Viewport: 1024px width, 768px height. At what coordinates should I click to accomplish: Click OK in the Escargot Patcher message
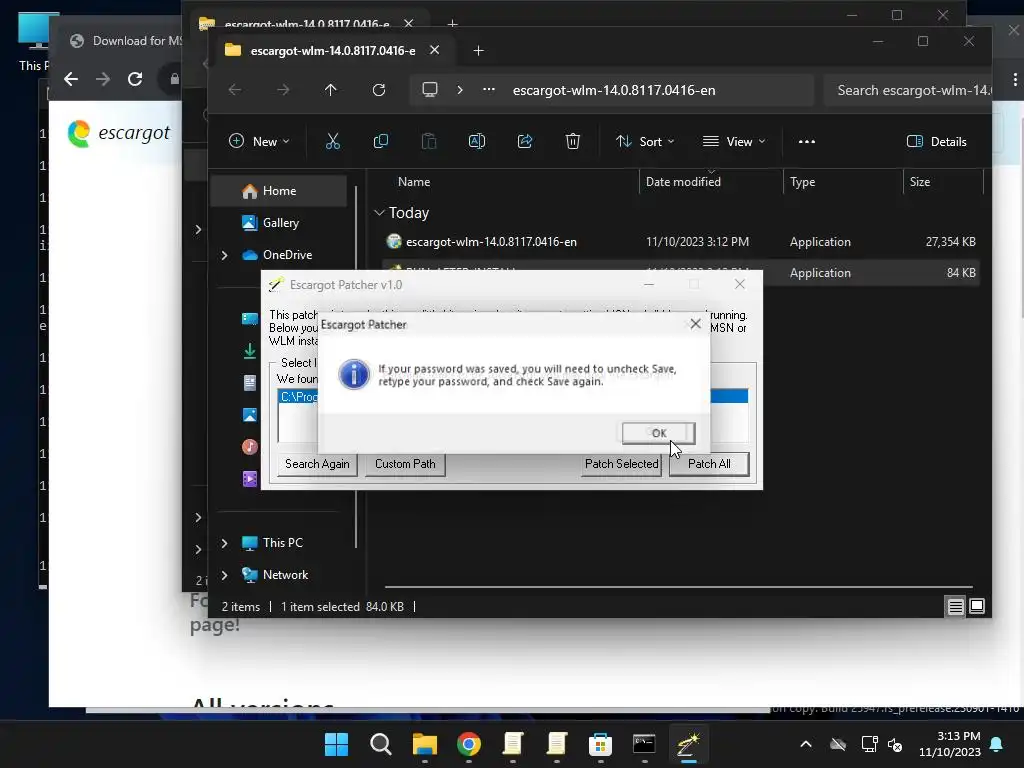click(x=658, y=433)
